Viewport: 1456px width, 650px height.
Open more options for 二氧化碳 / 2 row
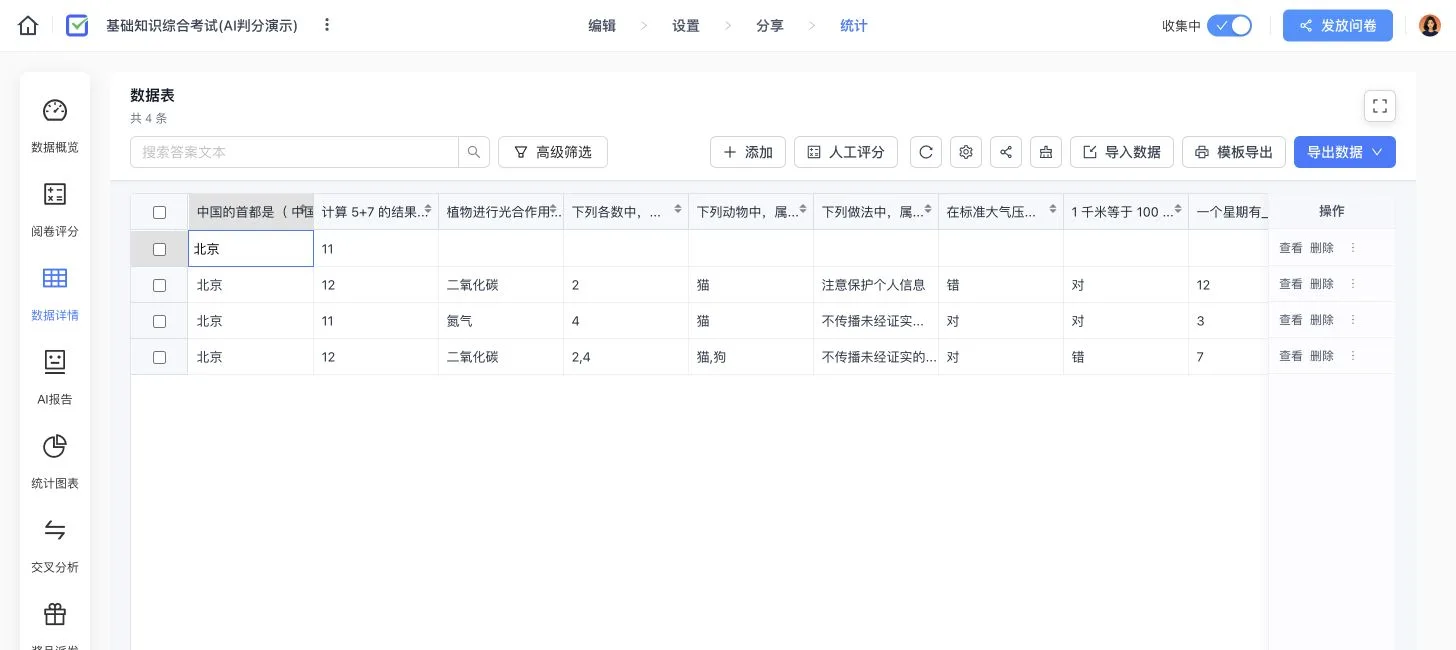pos(1353,284)
